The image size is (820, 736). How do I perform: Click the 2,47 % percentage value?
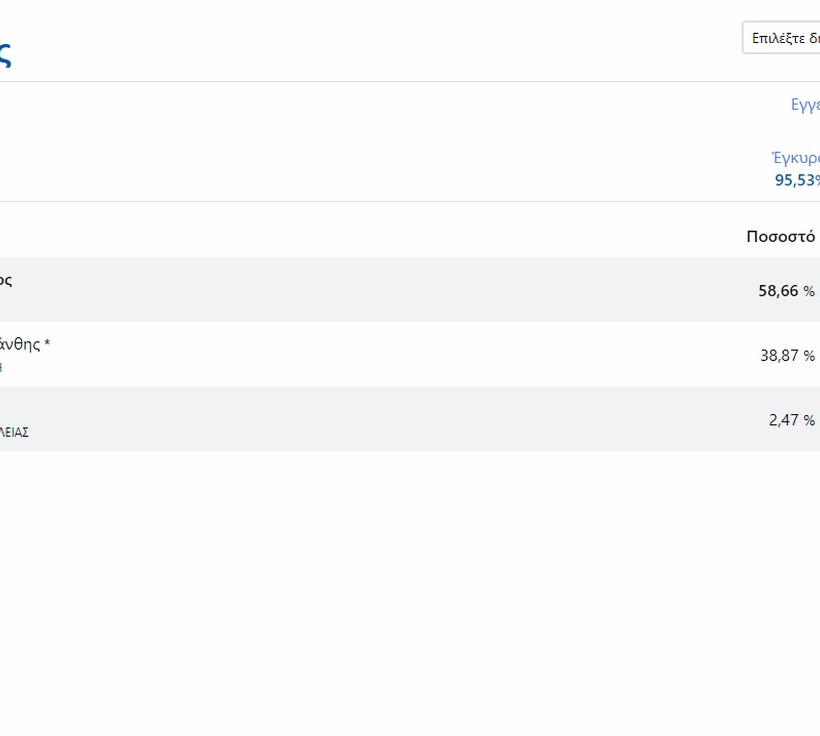tap(790, 420)
